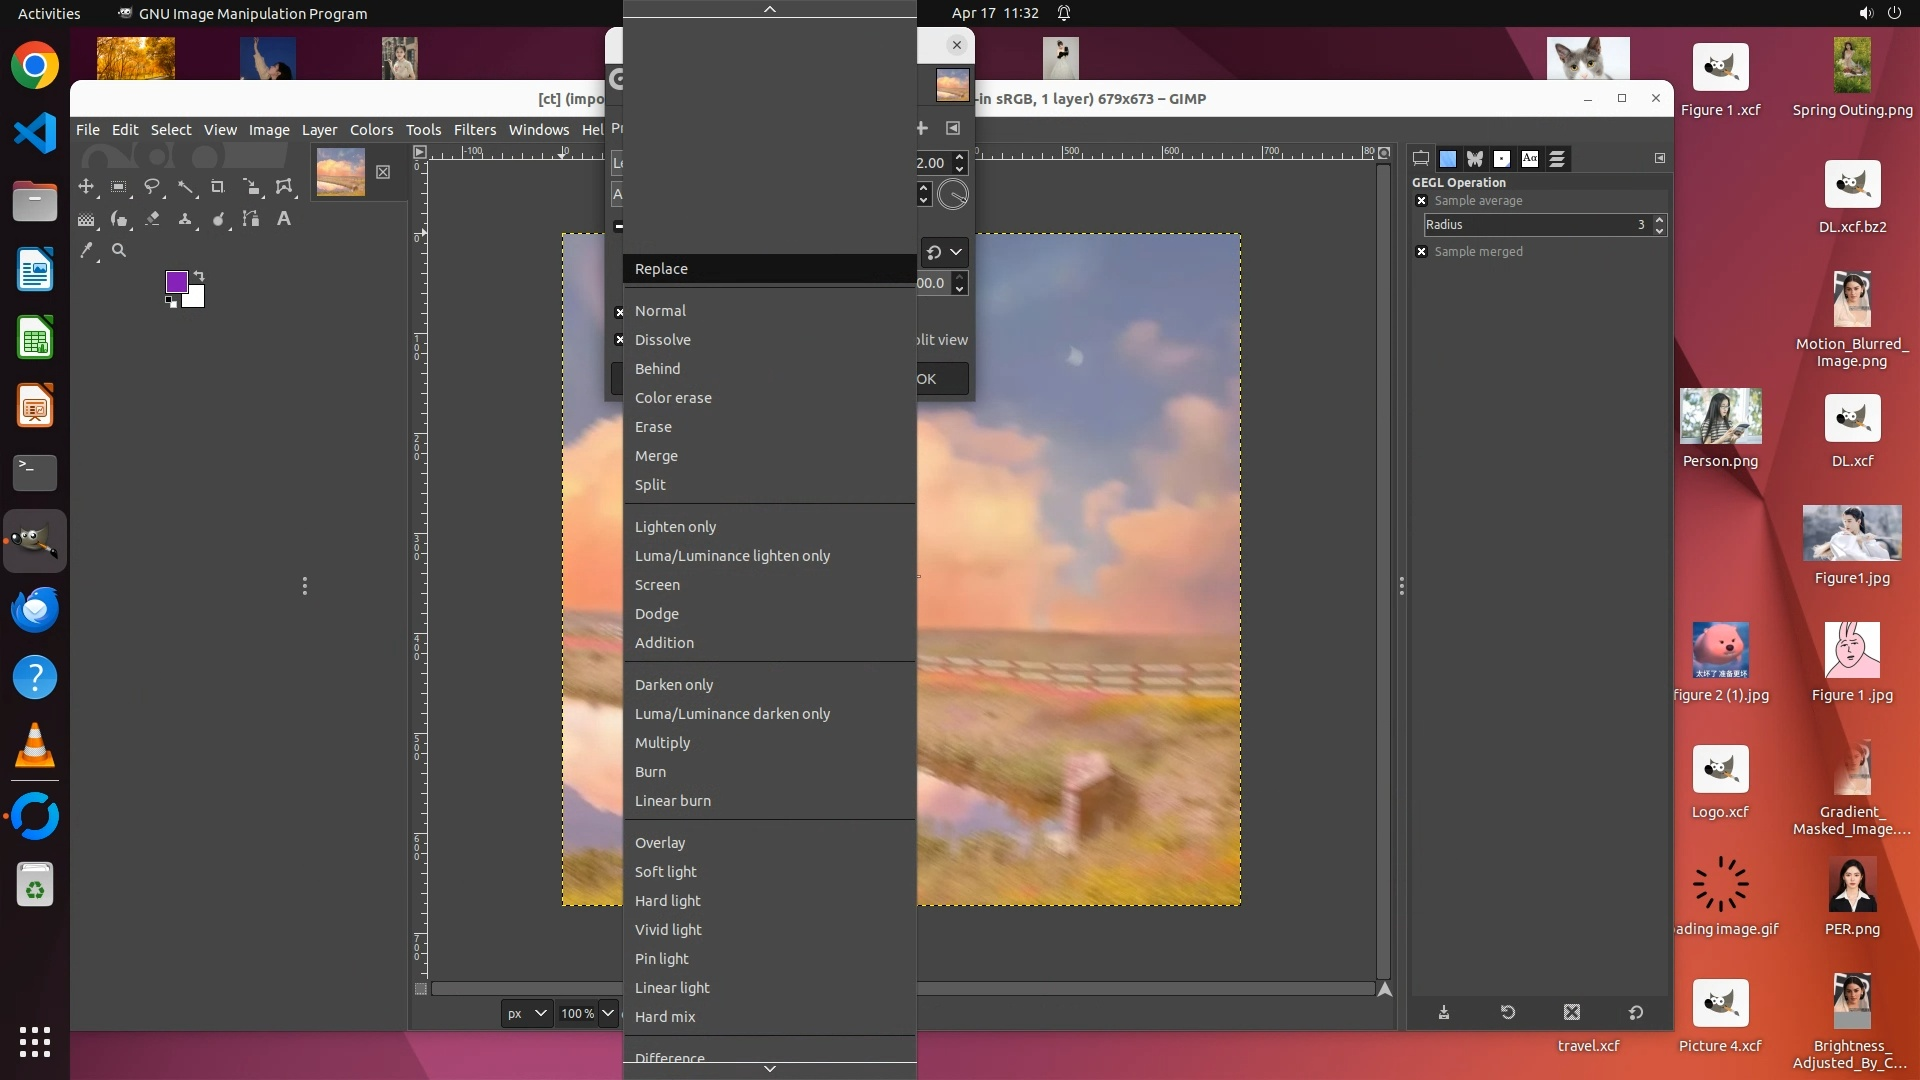
Task: Select the Crop tool
Action: coord(218,187)
